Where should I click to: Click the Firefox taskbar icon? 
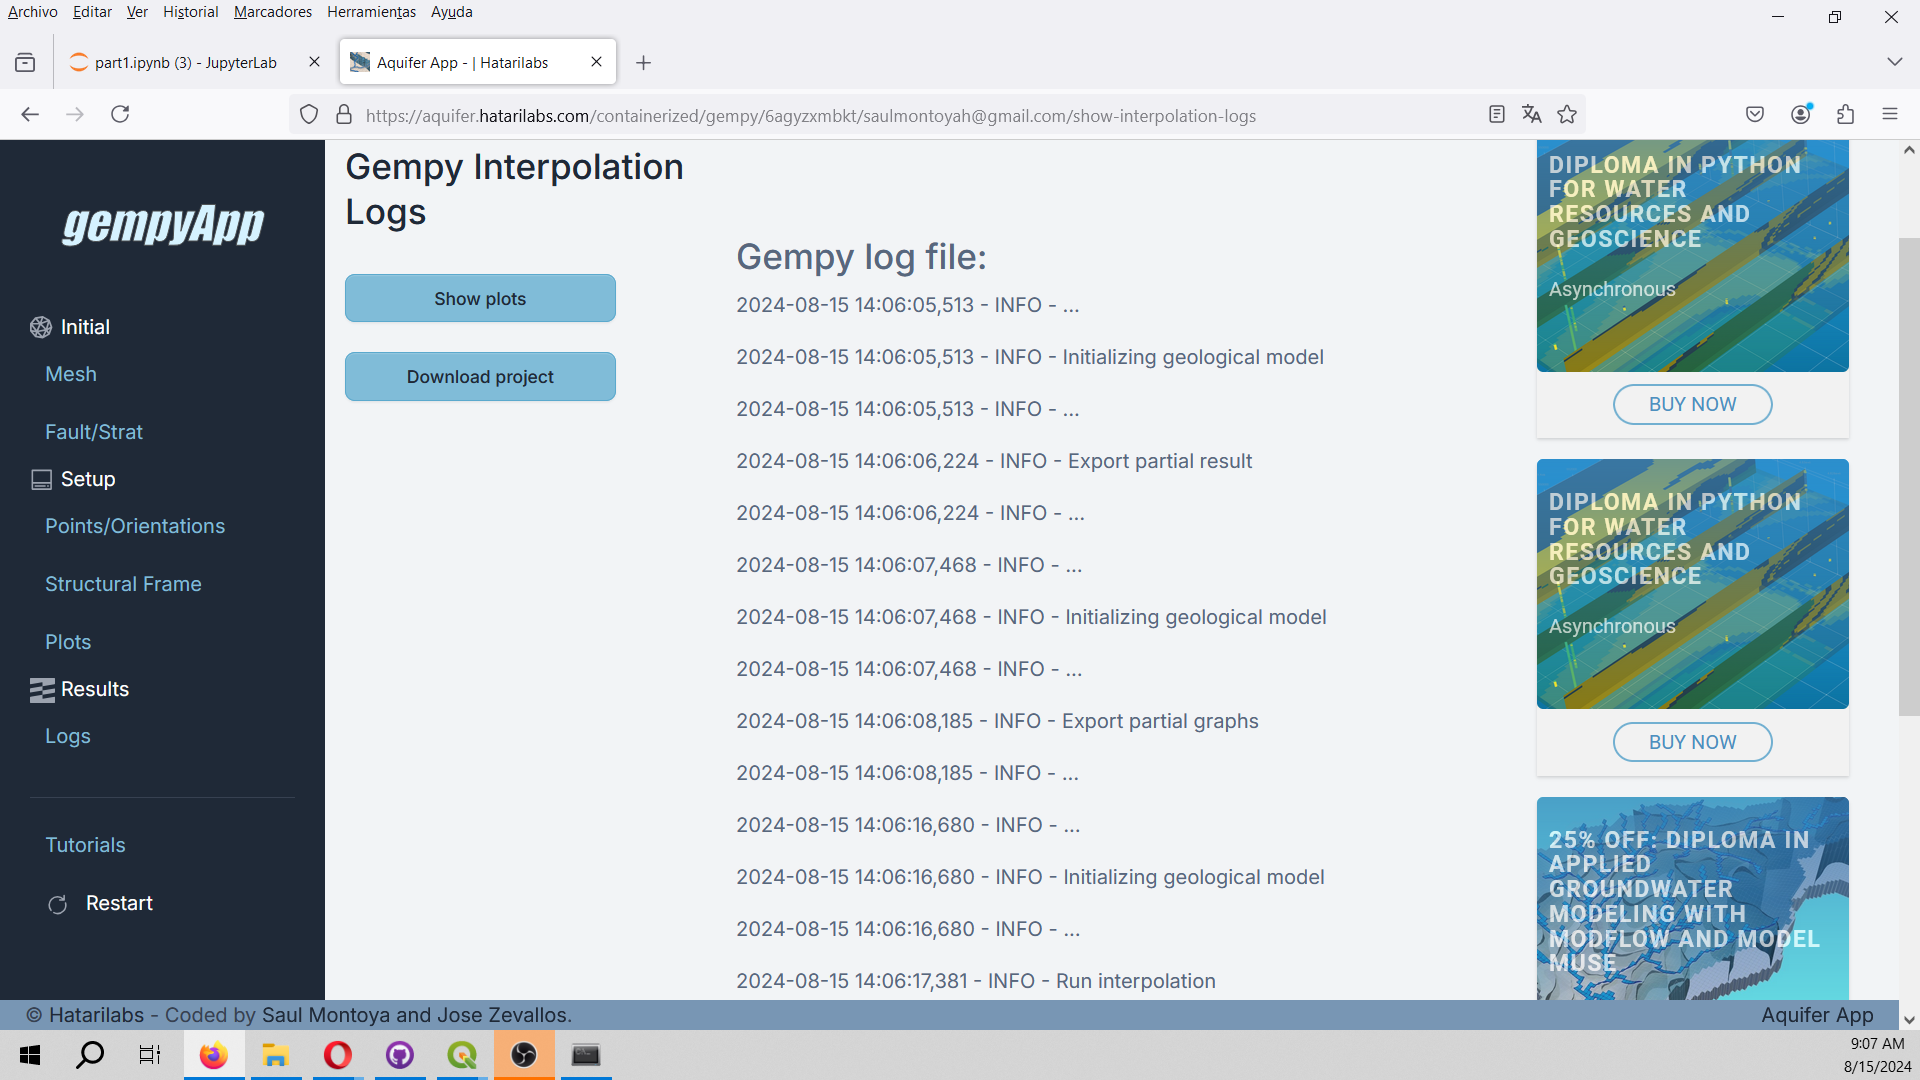click(x=213, y=1055)
